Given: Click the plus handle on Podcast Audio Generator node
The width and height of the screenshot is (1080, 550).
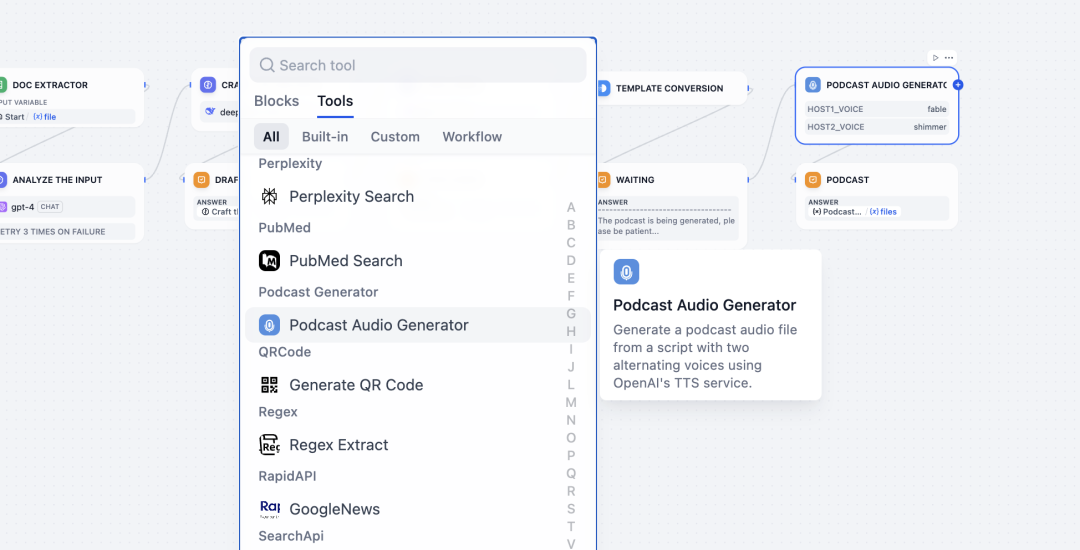Looking at the screenshot, I should click(958, 85).
